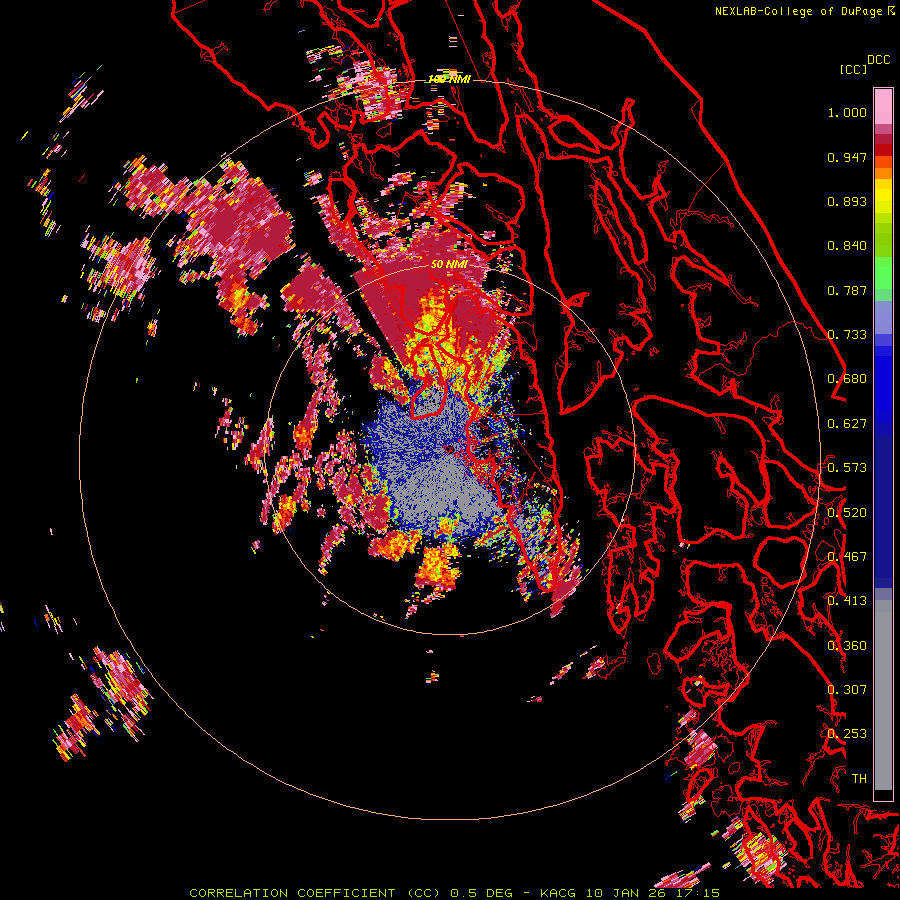Click the 0.307 legend value
The height and width of the screenshot is (900, 900).
847,690
